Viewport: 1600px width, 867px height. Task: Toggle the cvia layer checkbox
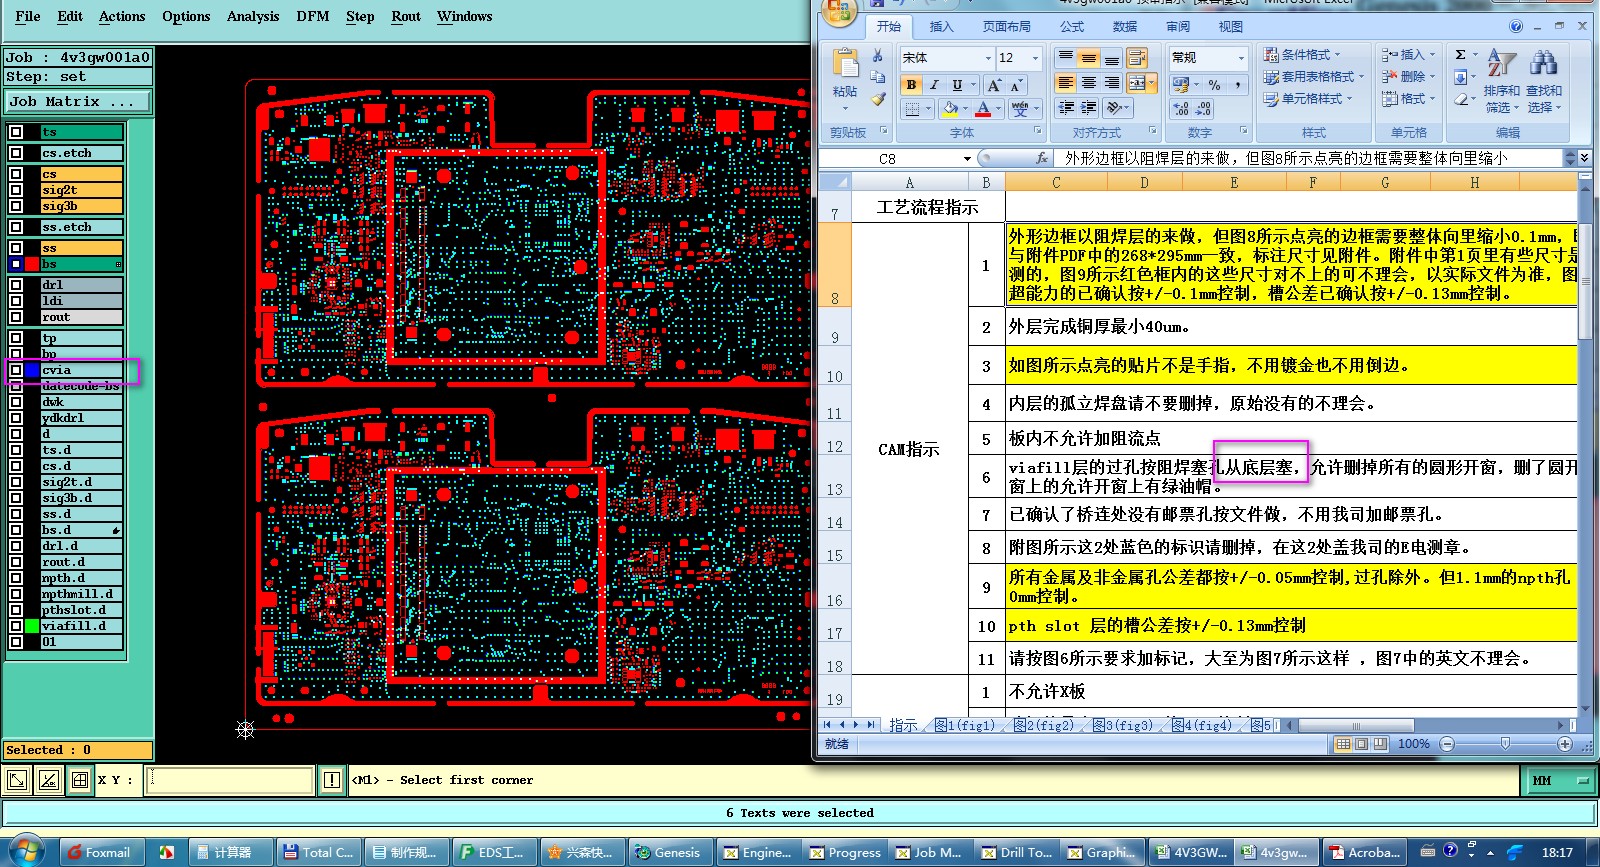(16, 370)
